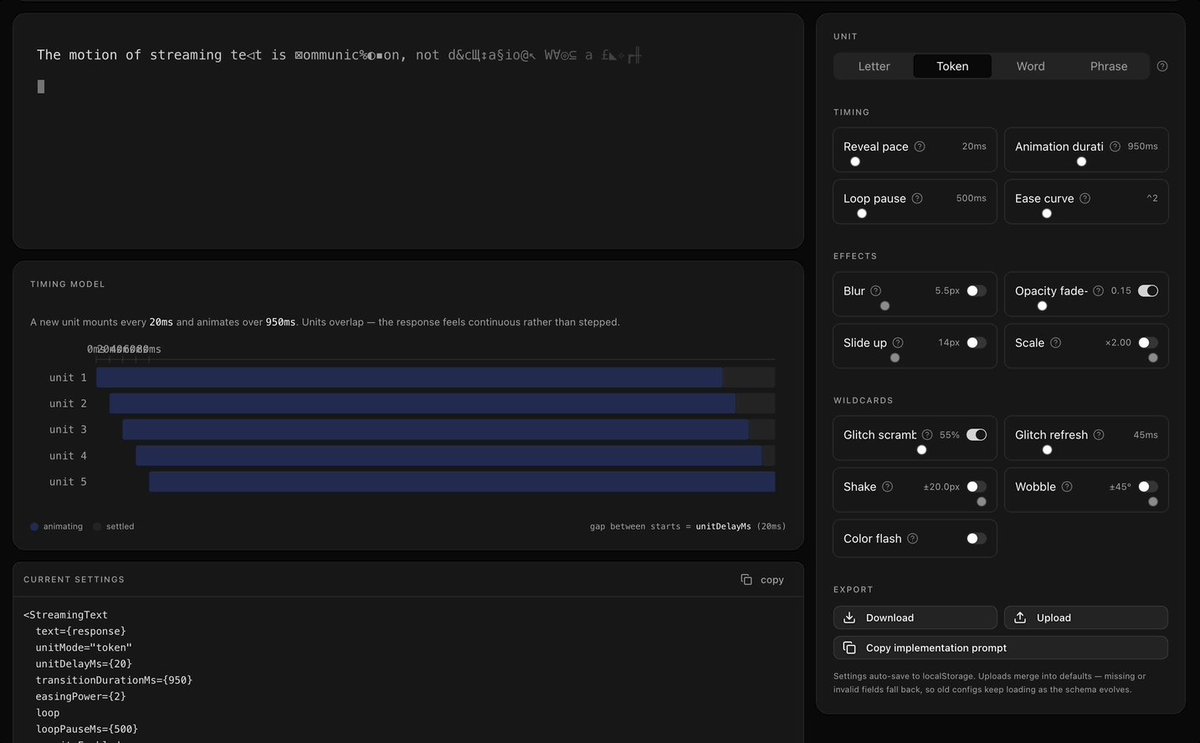The height and width of the screenshot is (743, 1200).
Task: Adjust the Slide up slider
Action: [894, 357]
